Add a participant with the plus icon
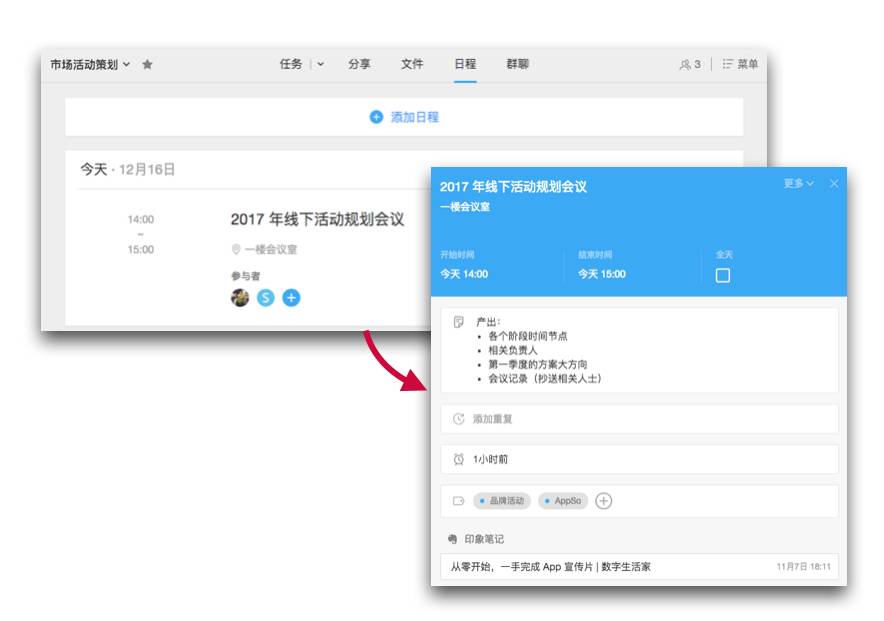This screenshot has width=884, height=621. (291, 298)
